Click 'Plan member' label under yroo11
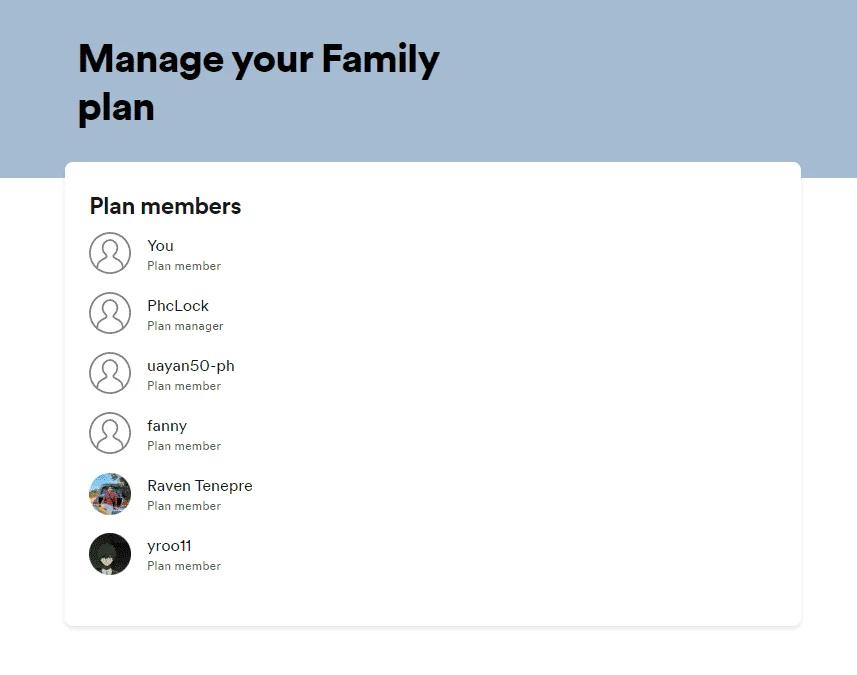Screen dimensions: 857x675 [x=184, y=567]
